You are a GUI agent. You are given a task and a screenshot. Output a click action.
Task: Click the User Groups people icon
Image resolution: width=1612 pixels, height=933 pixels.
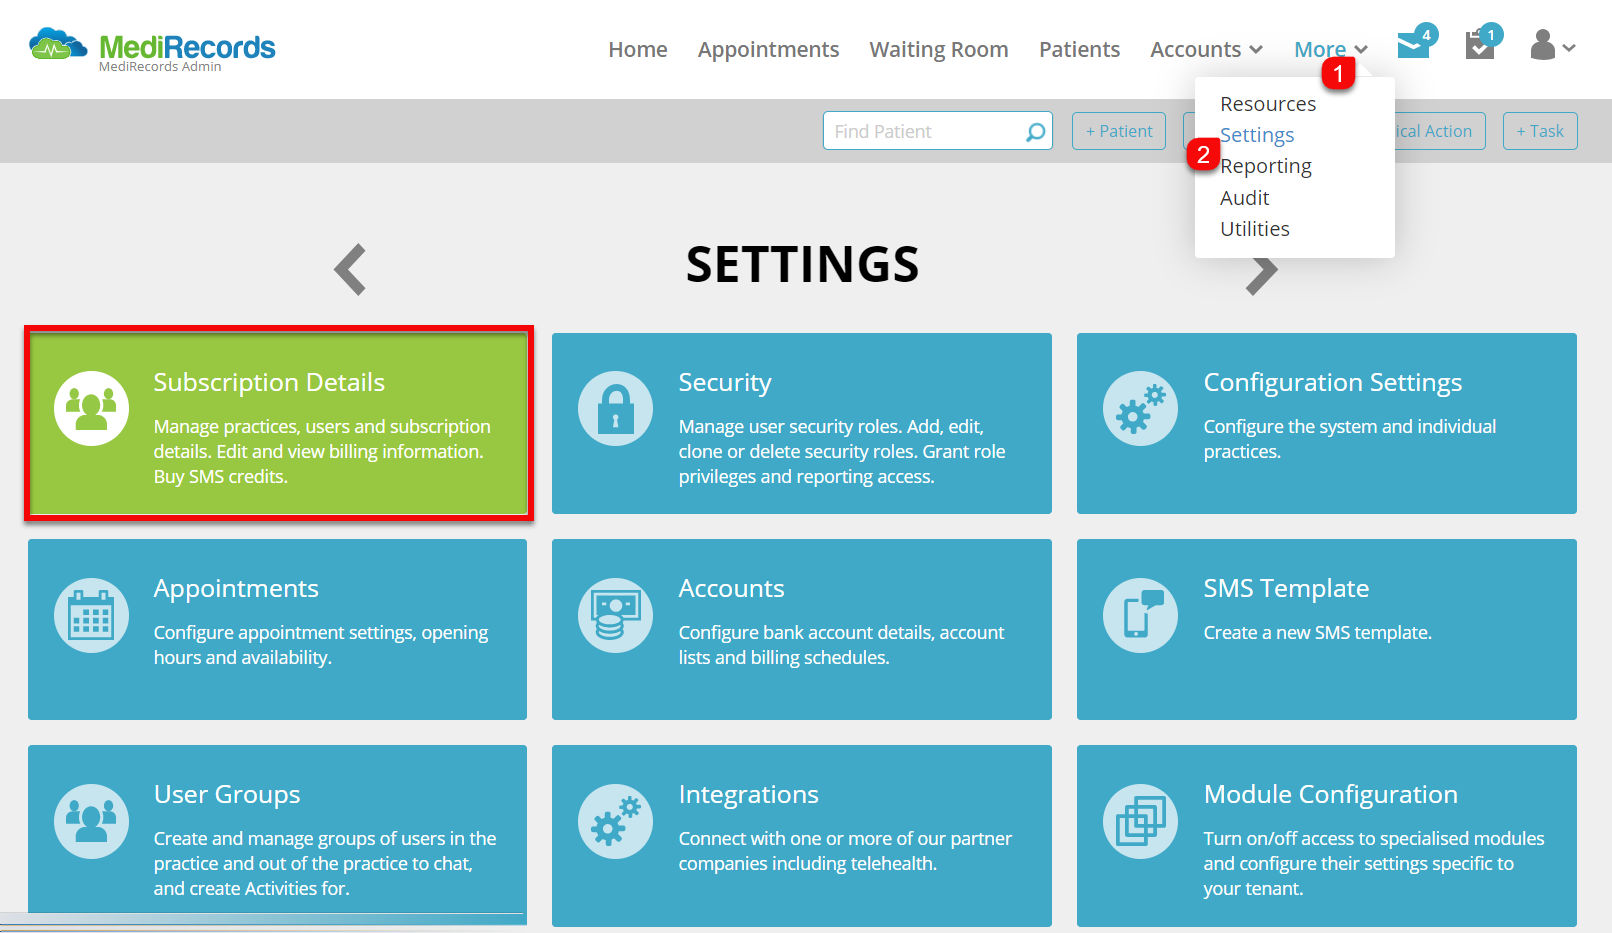(91, 821)
